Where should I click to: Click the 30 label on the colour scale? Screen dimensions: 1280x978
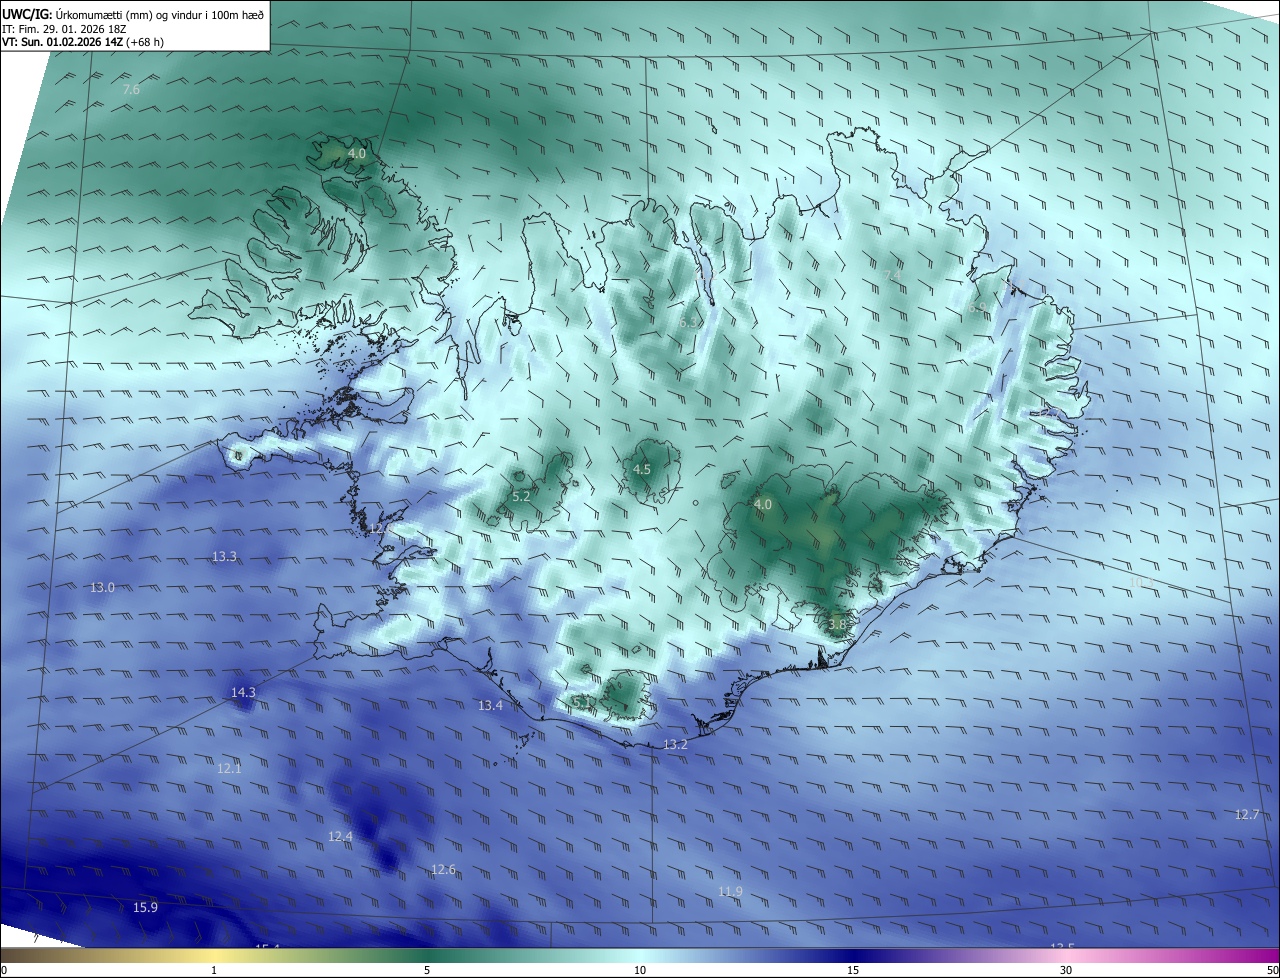pos(1066,970)
